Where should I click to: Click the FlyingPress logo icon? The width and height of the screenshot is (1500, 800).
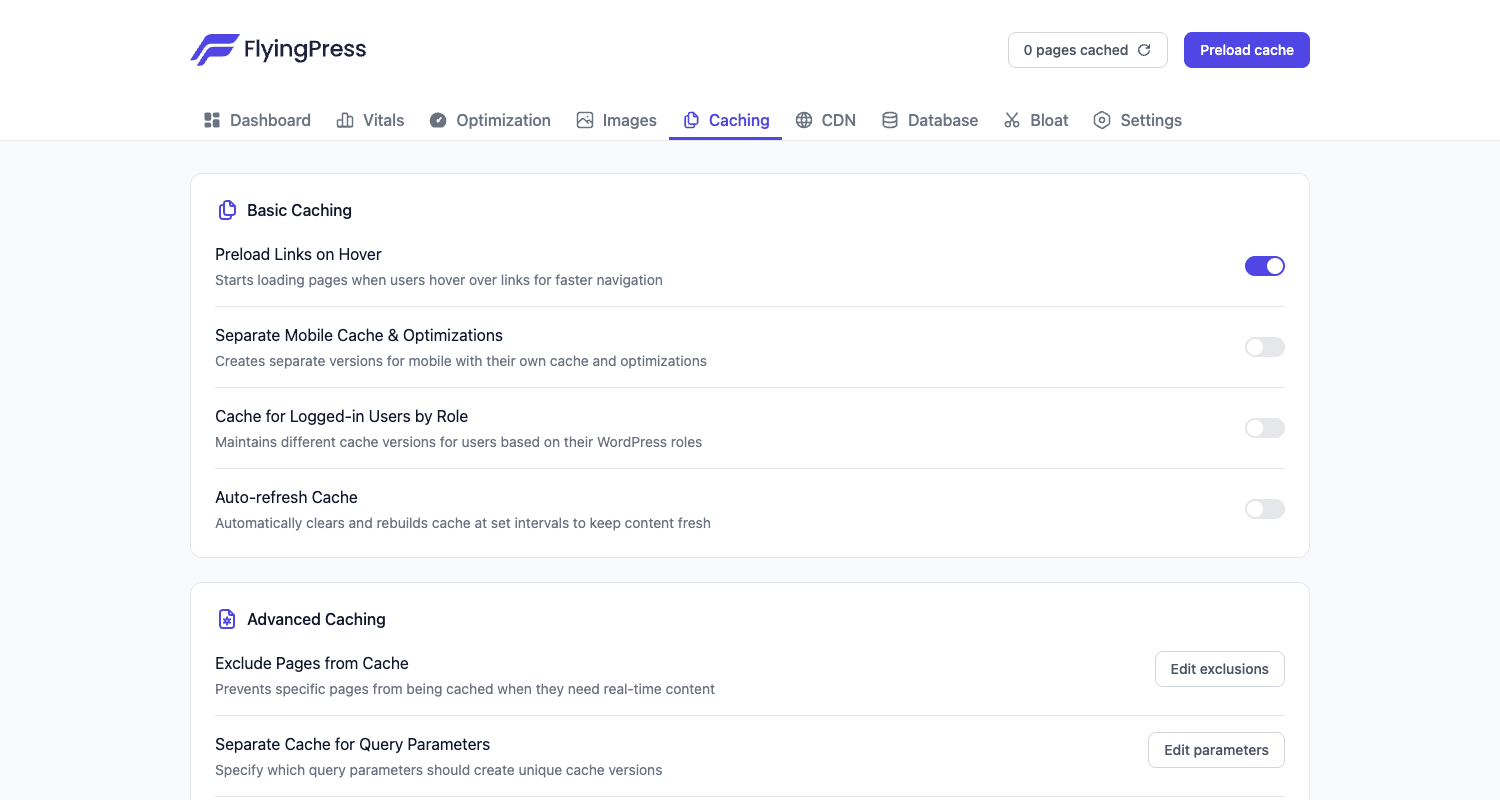coord(214,49)
